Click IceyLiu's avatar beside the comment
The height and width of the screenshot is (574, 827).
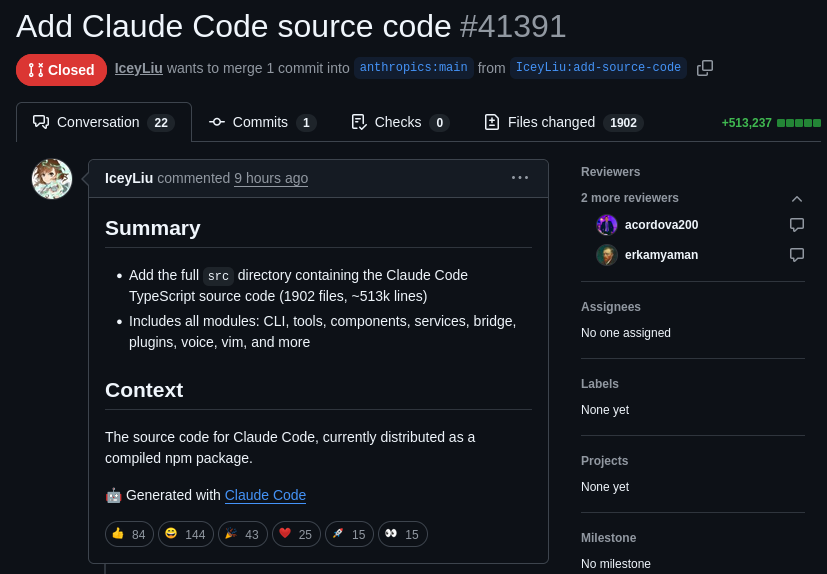click(x=52, y=179)
